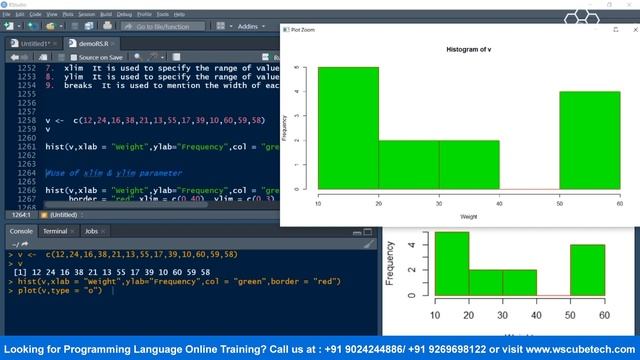Viewport: 640px width, 360px height.
Task: Open the File menu
Action: coord(7,14)
